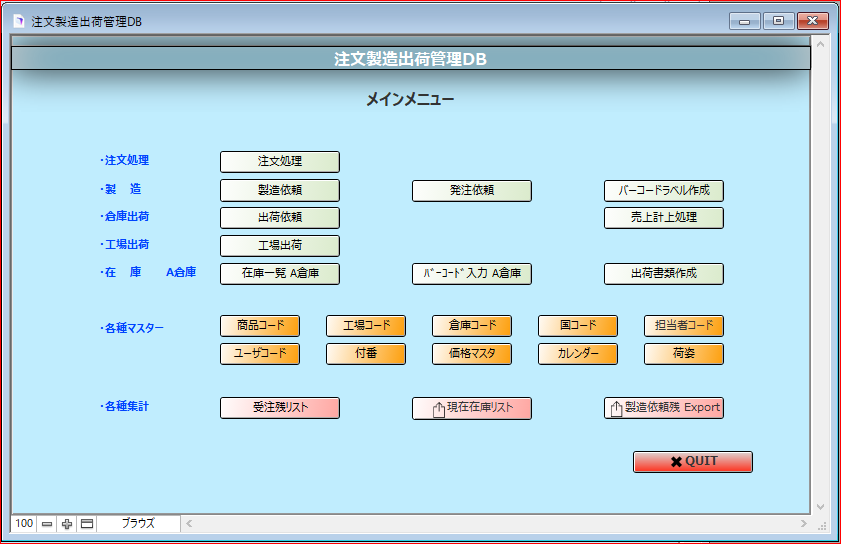The width and height of the screenshot is (841, 544).
Task: Open the カレンダー master
Action: tap(578, 354)
